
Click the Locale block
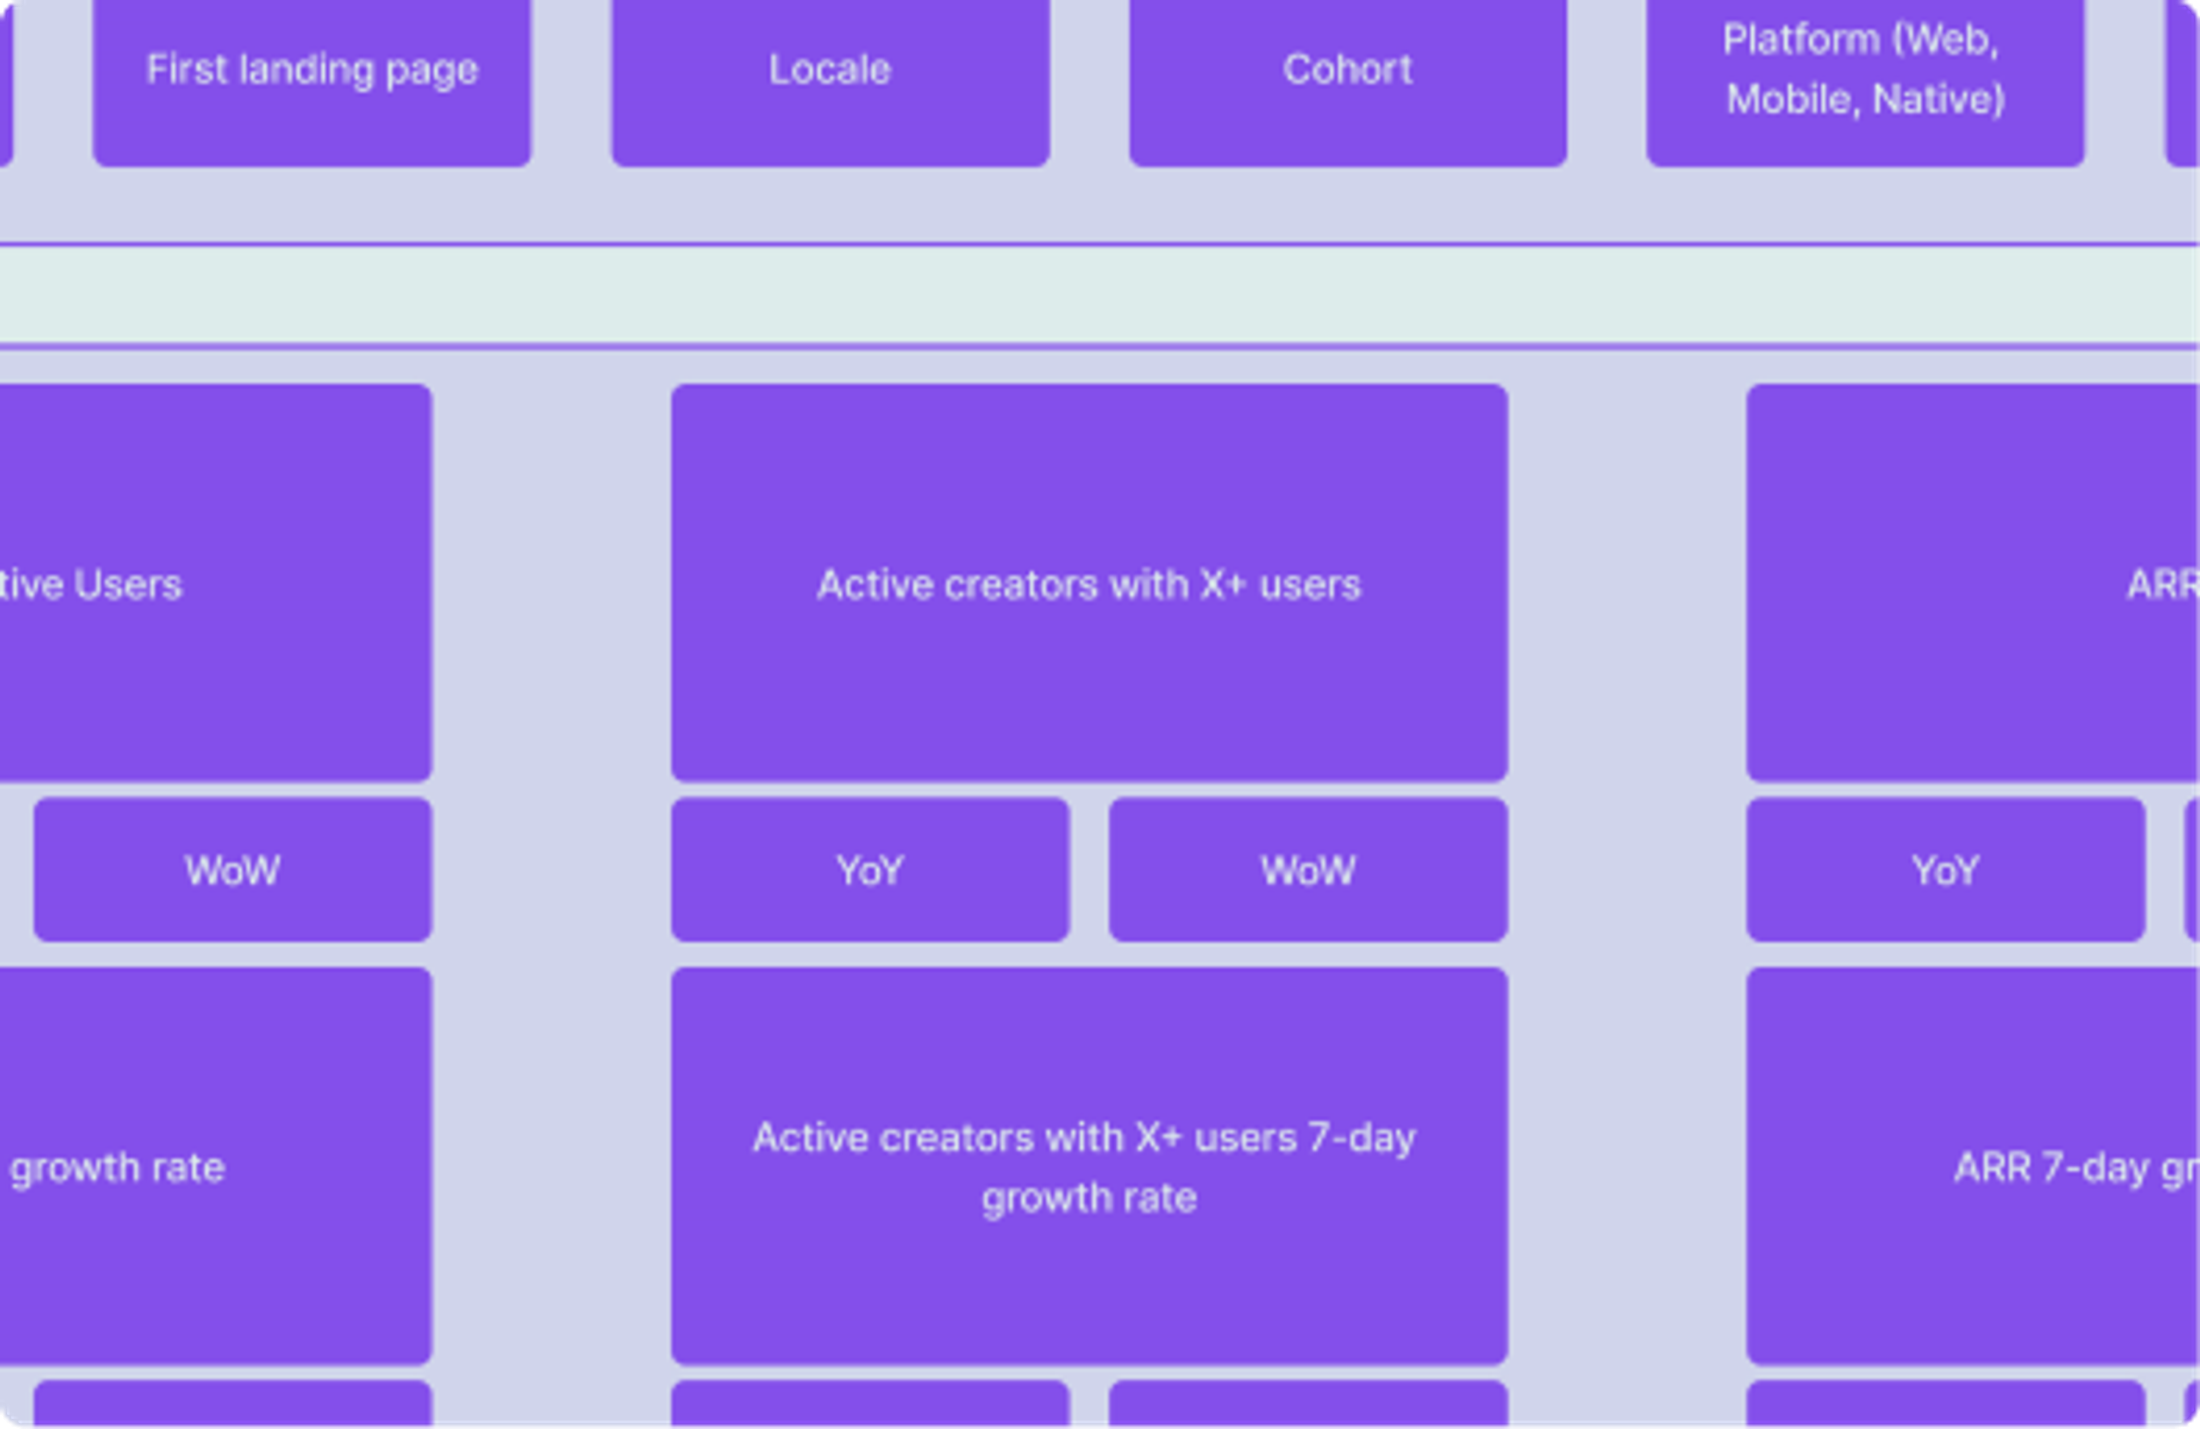(x=830, y=82)
